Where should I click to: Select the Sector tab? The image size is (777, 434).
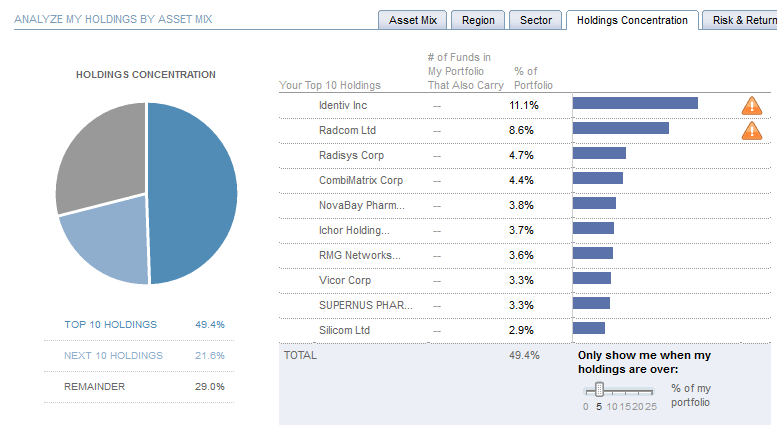tap(536, 20)
